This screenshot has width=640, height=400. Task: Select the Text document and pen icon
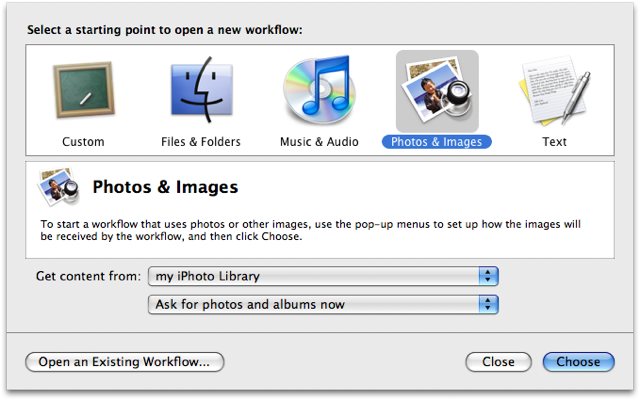pos(554,90)
